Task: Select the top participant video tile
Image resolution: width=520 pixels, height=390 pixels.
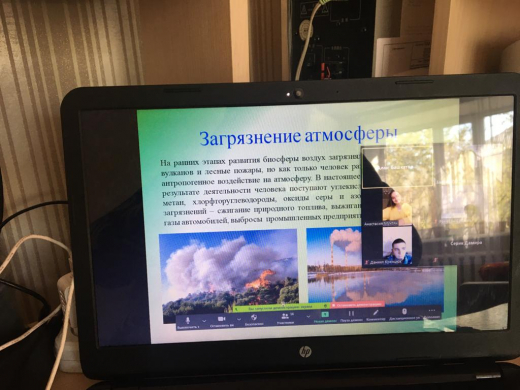Action: point(398,166)
